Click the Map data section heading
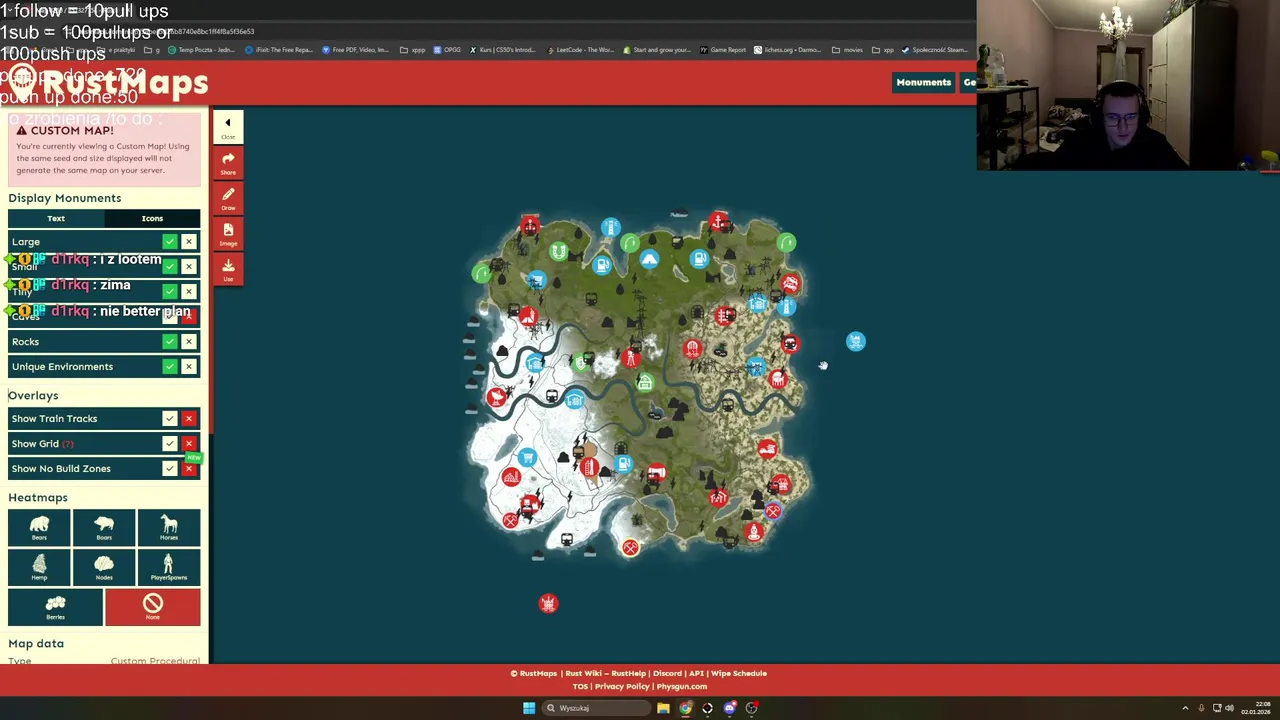1280x720 pixels. coord(36,644)
